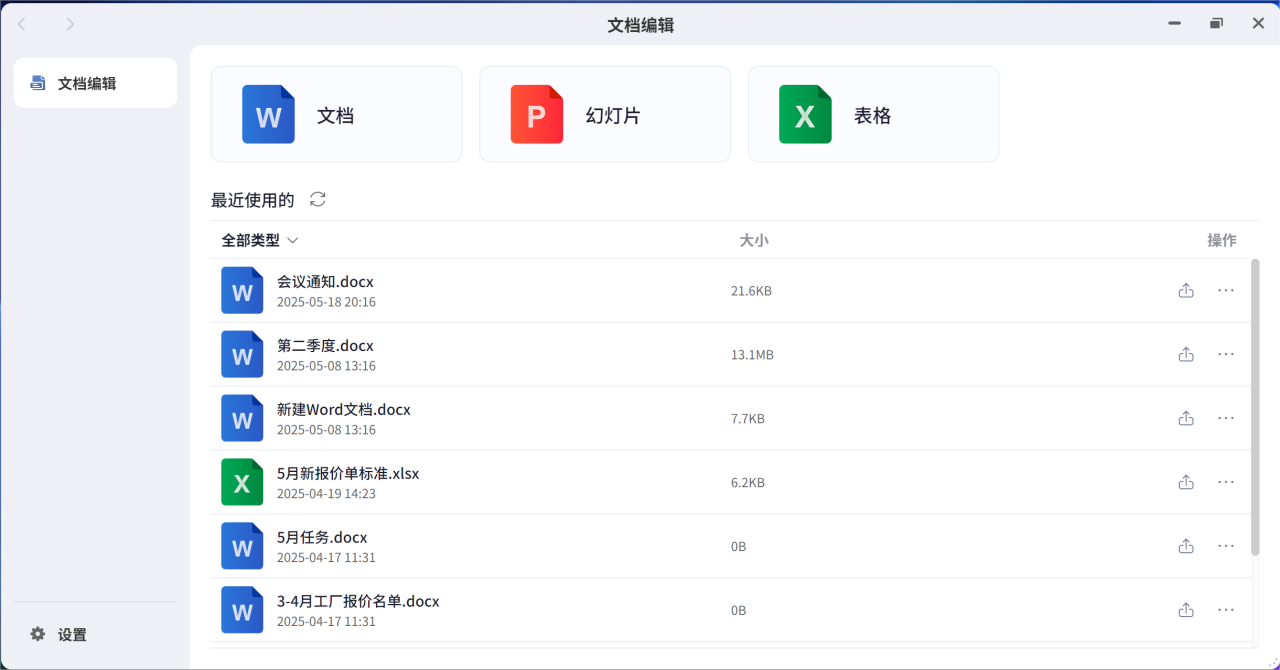
Task: Click the red P icon on 幻灯片 card
Action: pyautogui.click(x=537, y=114)
